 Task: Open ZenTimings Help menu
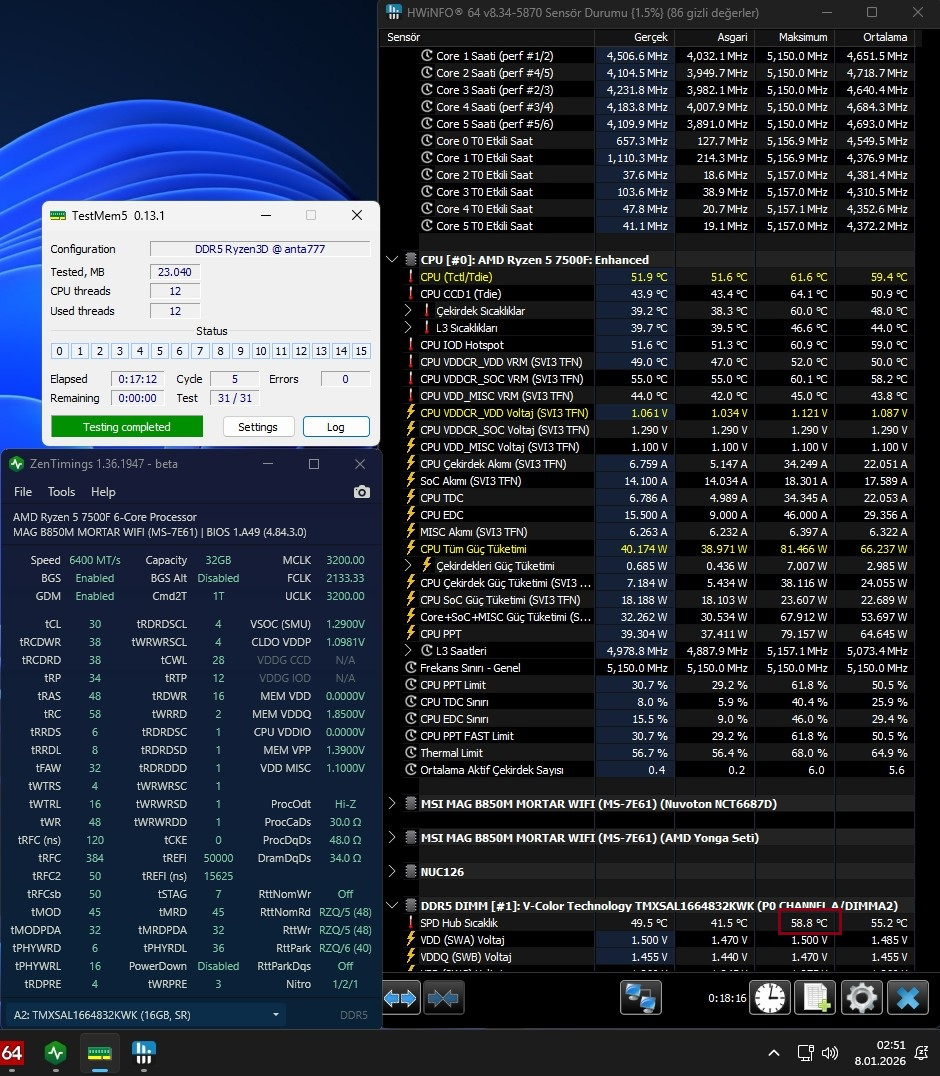click(103, 492)
